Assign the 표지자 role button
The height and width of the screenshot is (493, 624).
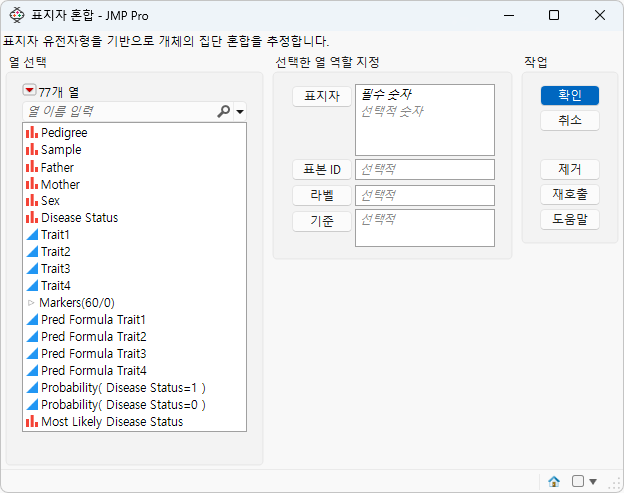(x=322, y=96)
